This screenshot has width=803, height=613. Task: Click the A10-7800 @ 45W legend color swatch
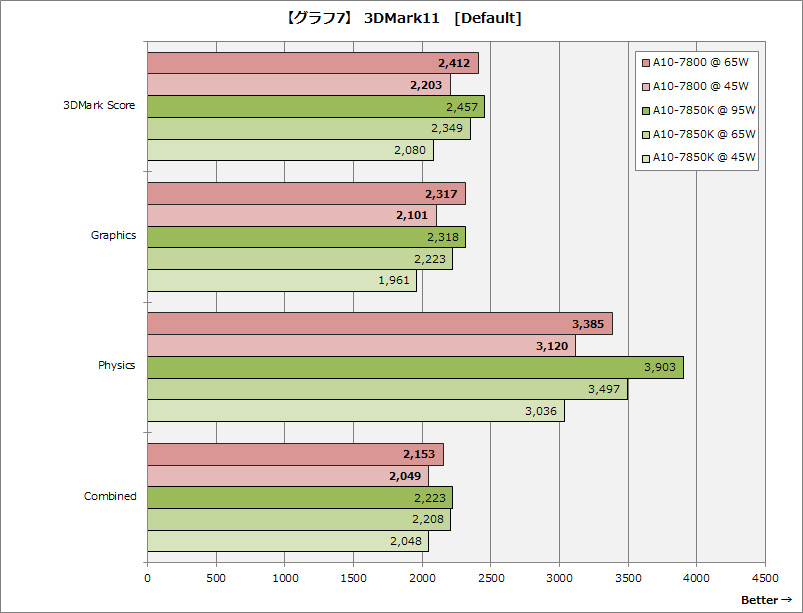tap(646, 87)
